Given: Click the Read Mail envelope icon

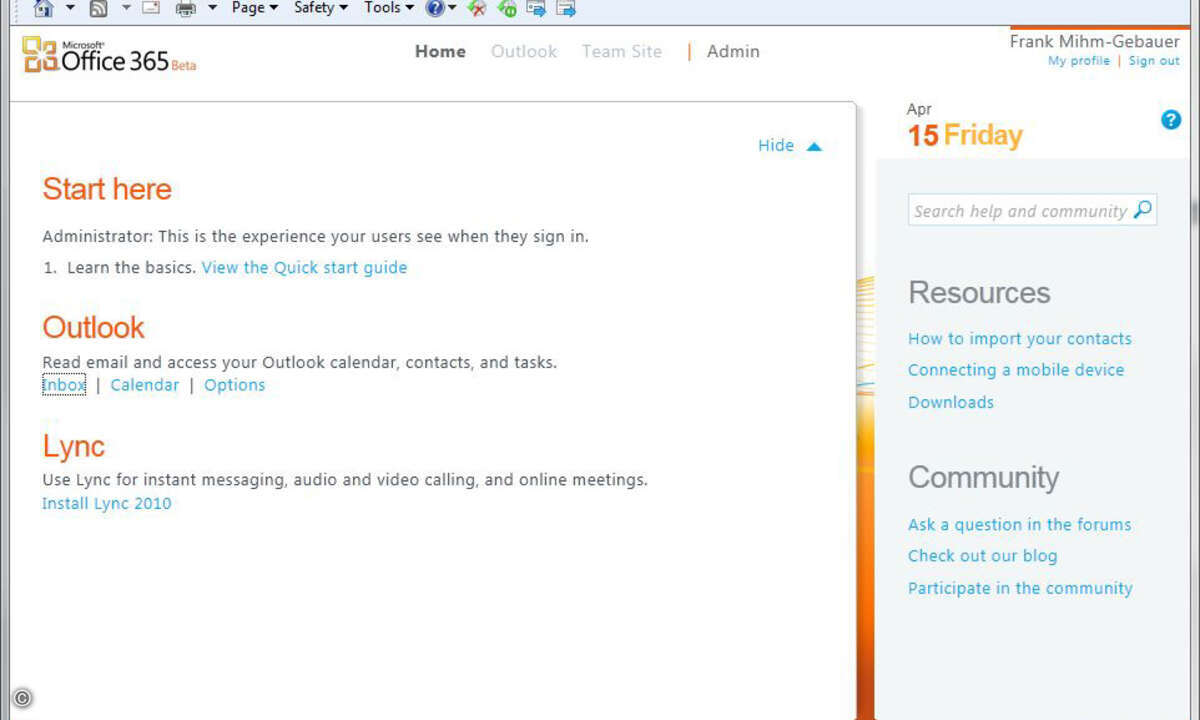Looking at the screenshot, I should [x=151, y=8].
